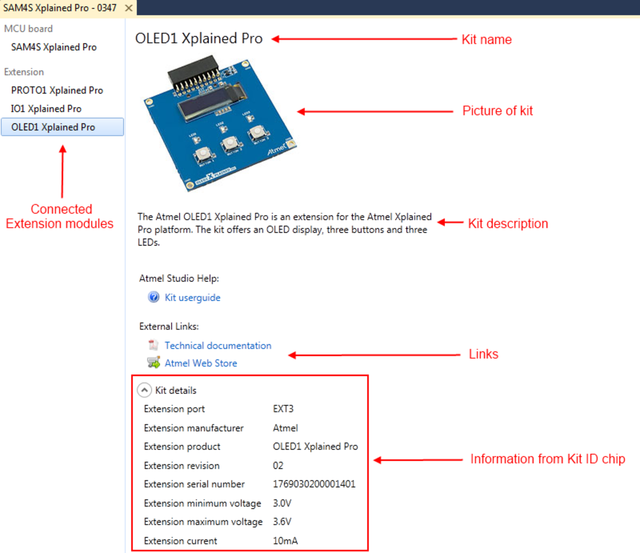
Task: Click the Extension product value OLED1 Xplained Pro
Action: (316, 446)
